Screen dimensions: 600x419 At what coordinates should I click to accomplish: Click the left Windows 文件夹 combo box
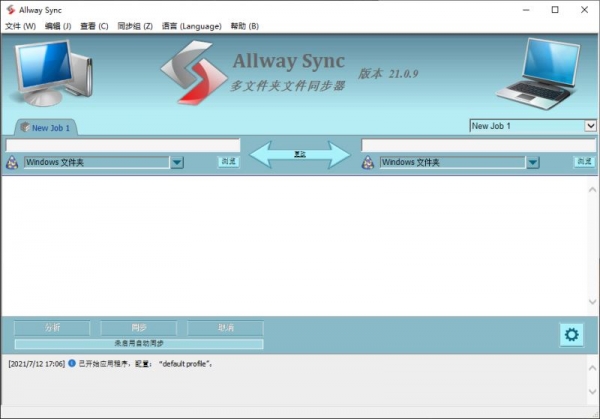104,163
